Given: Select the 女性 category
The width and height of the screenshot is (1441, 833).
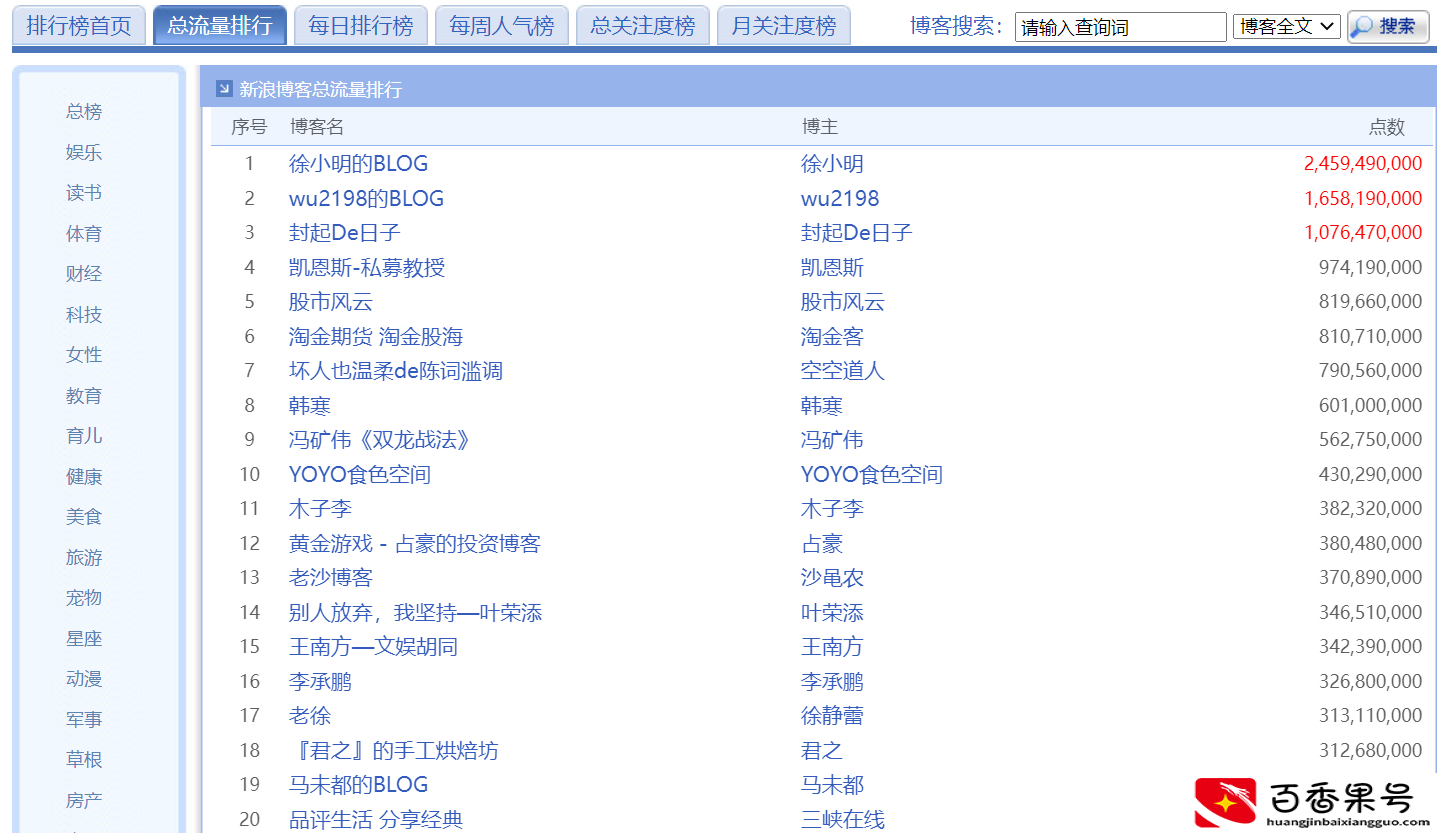Looking at the screenshot, I should pos(84,355).
